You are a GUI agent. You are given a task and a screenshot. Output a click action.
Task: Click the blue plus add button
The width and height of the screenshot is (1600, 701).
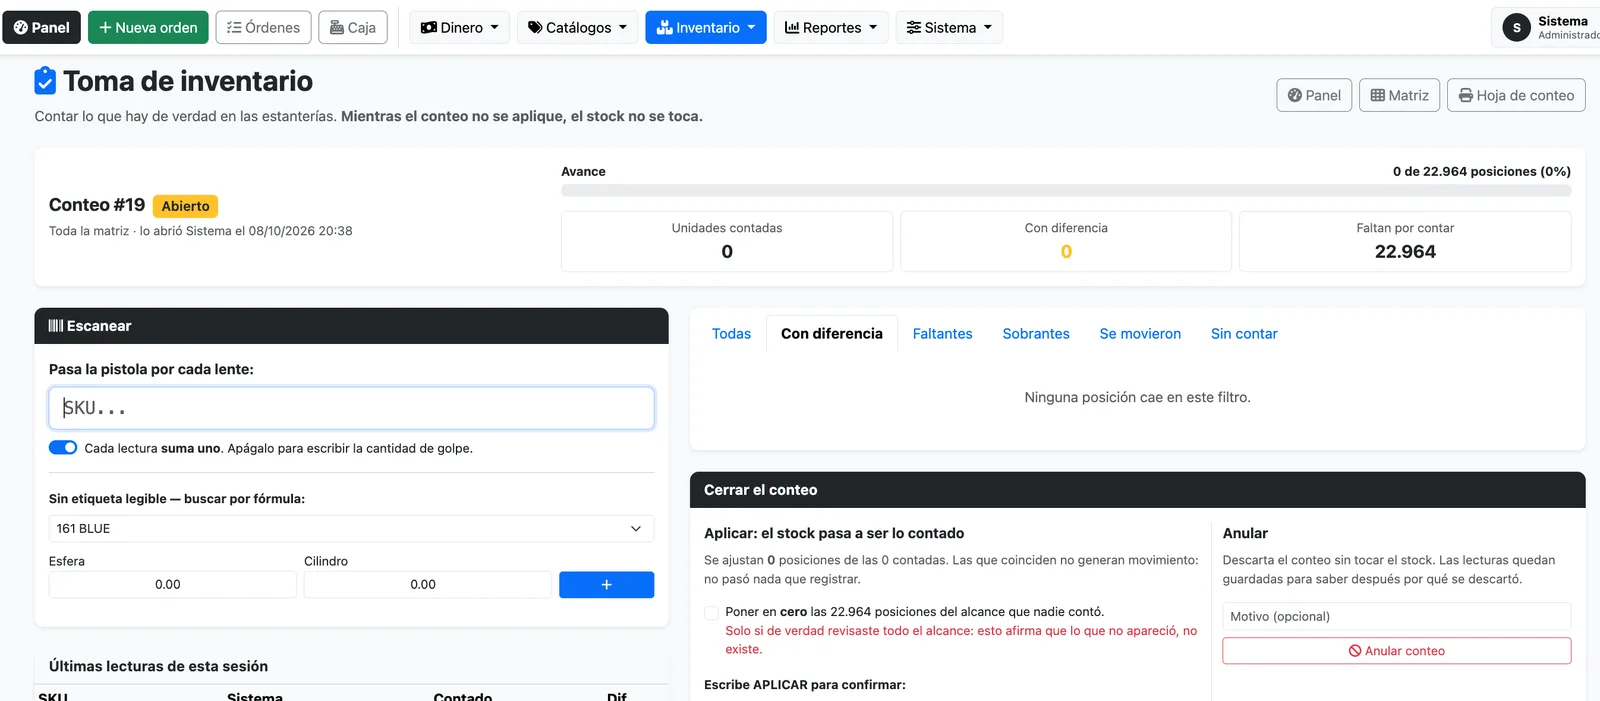point(606,584)
